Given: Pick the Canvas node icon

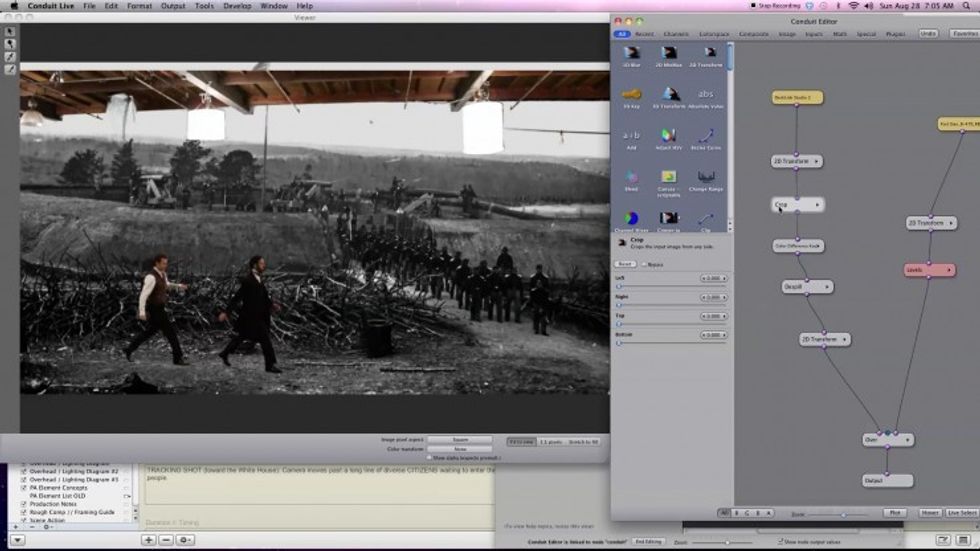Looking at the screenshot, I should click(x=669, y=177).
